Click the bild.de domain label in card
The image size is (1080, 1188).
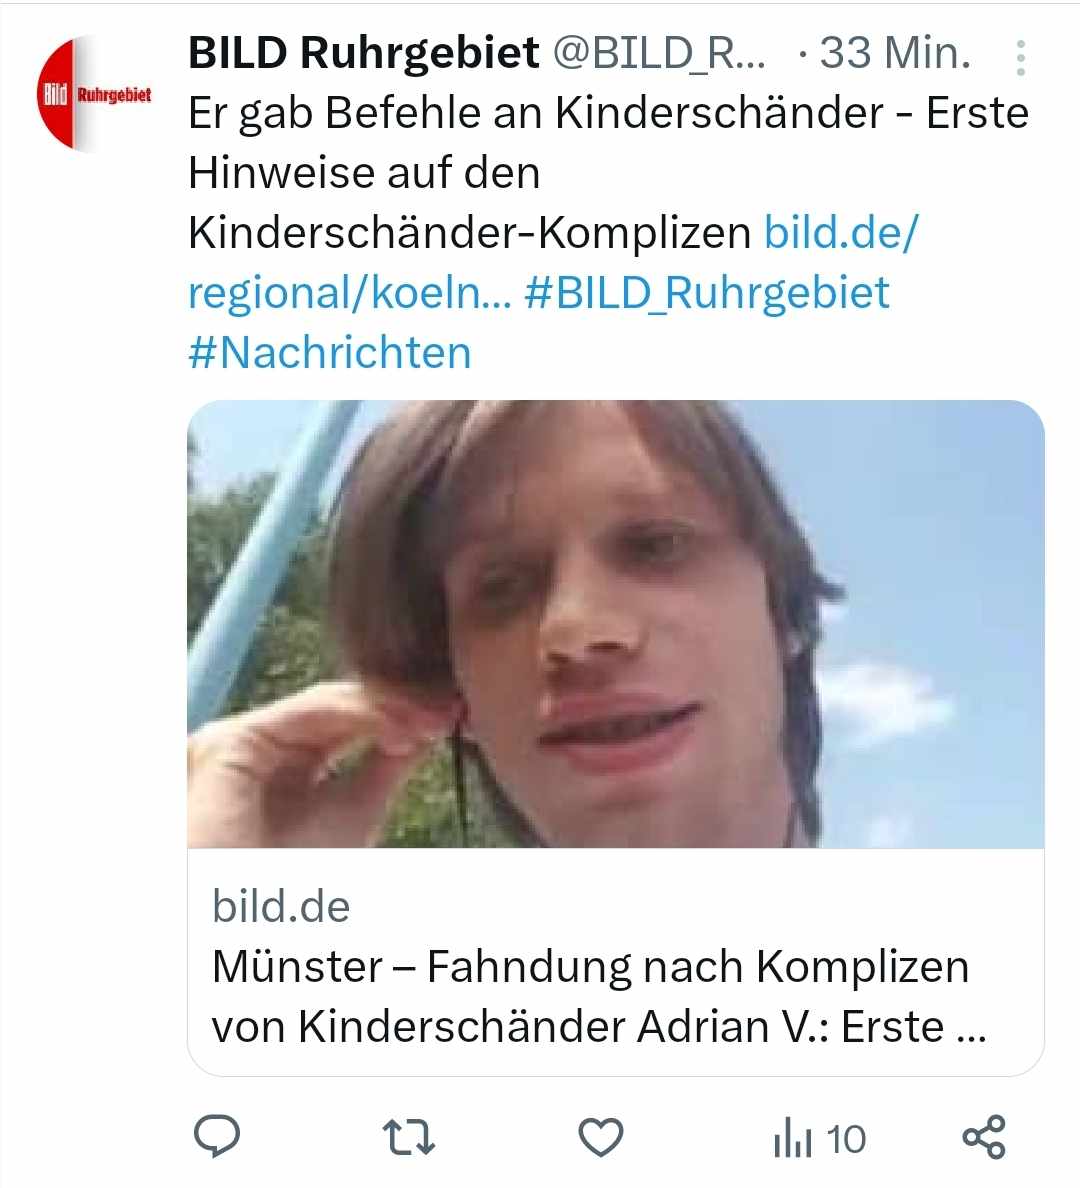(281, 907)
